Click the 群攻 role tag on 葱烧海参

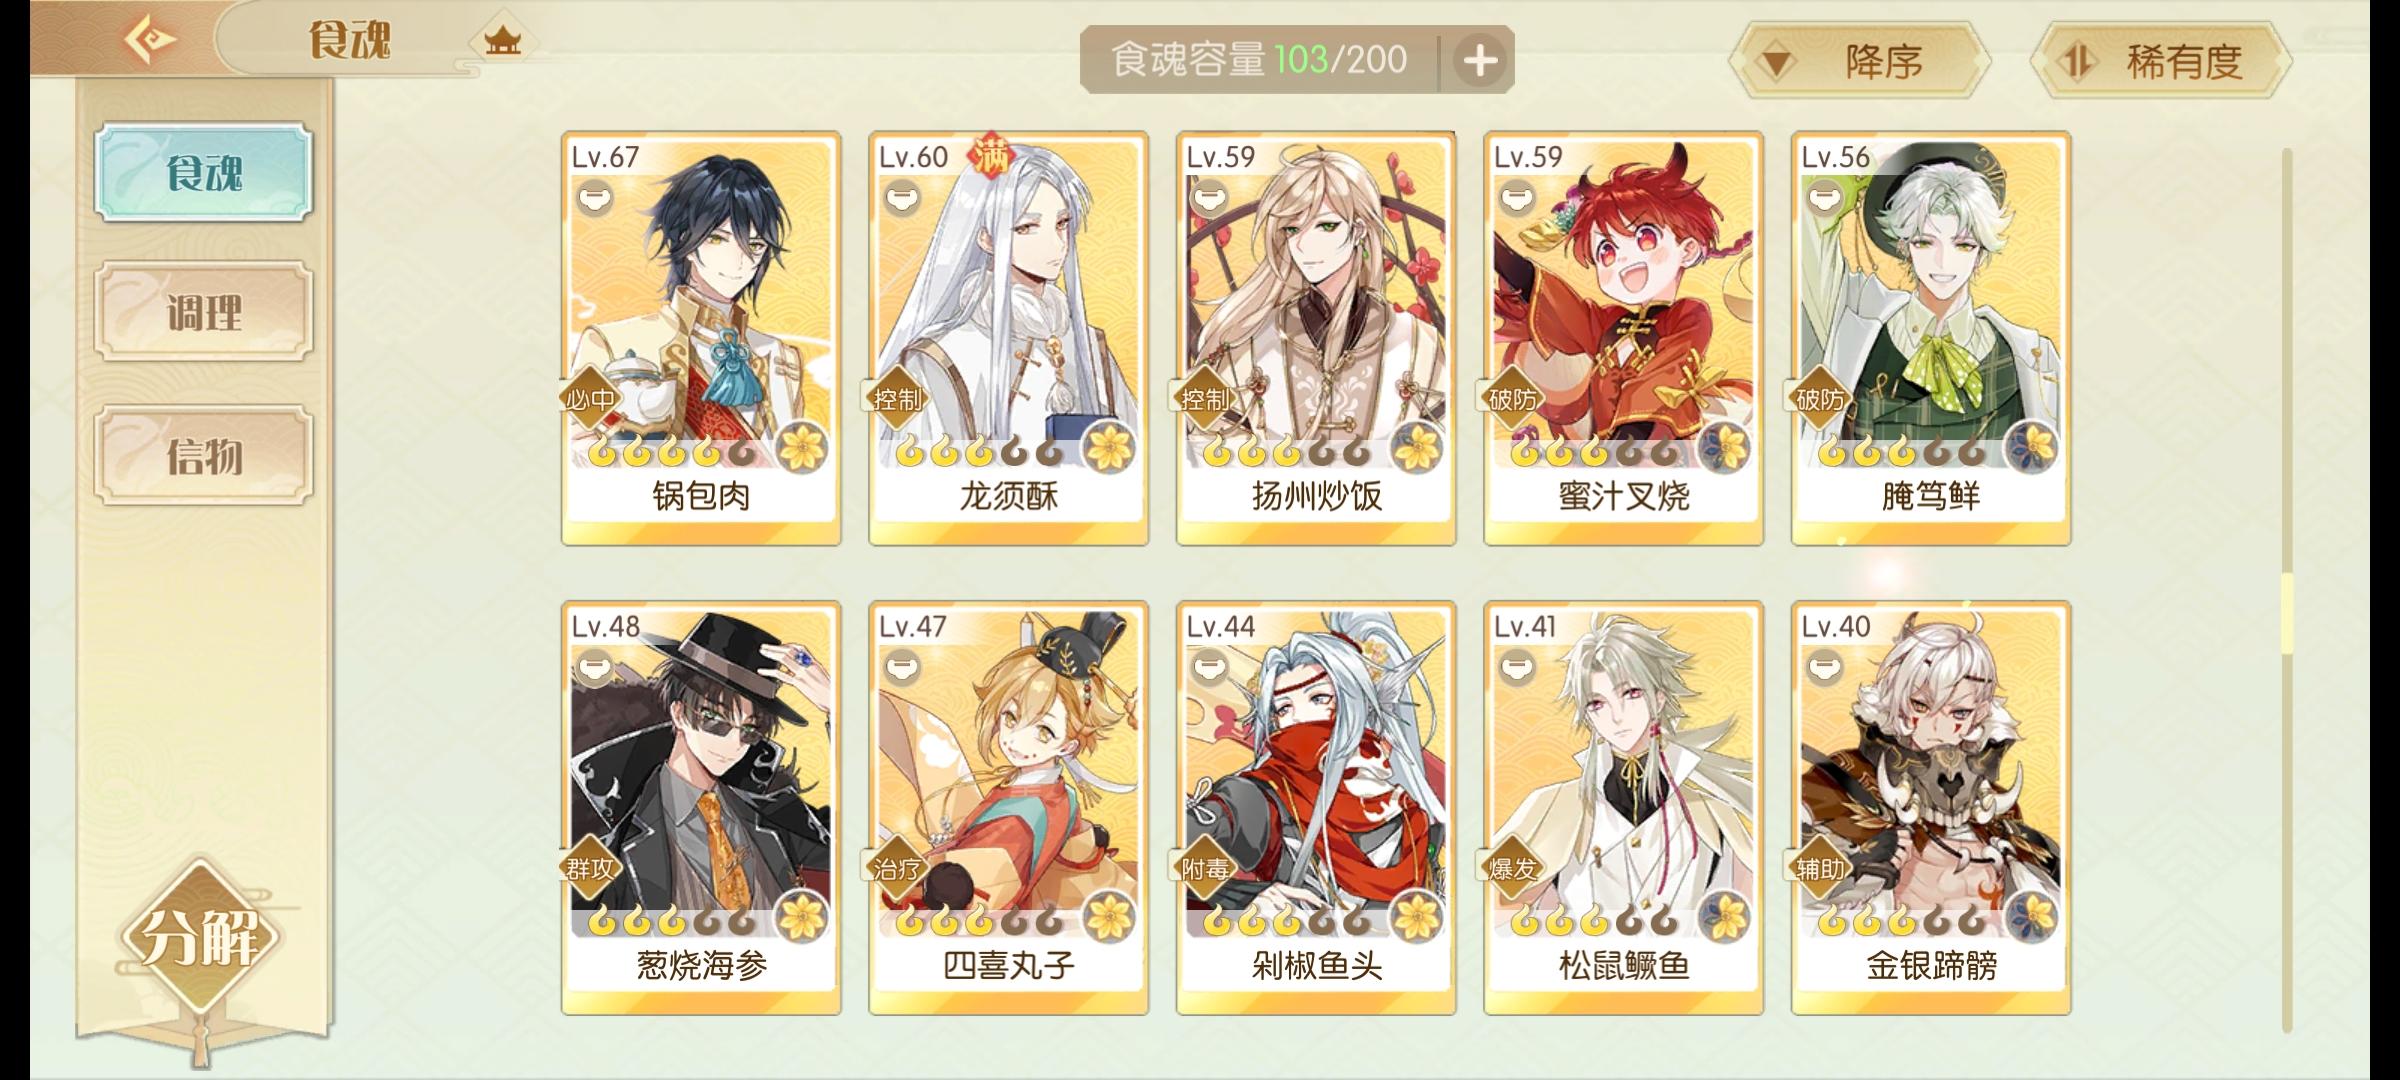(x=589, y=869)
